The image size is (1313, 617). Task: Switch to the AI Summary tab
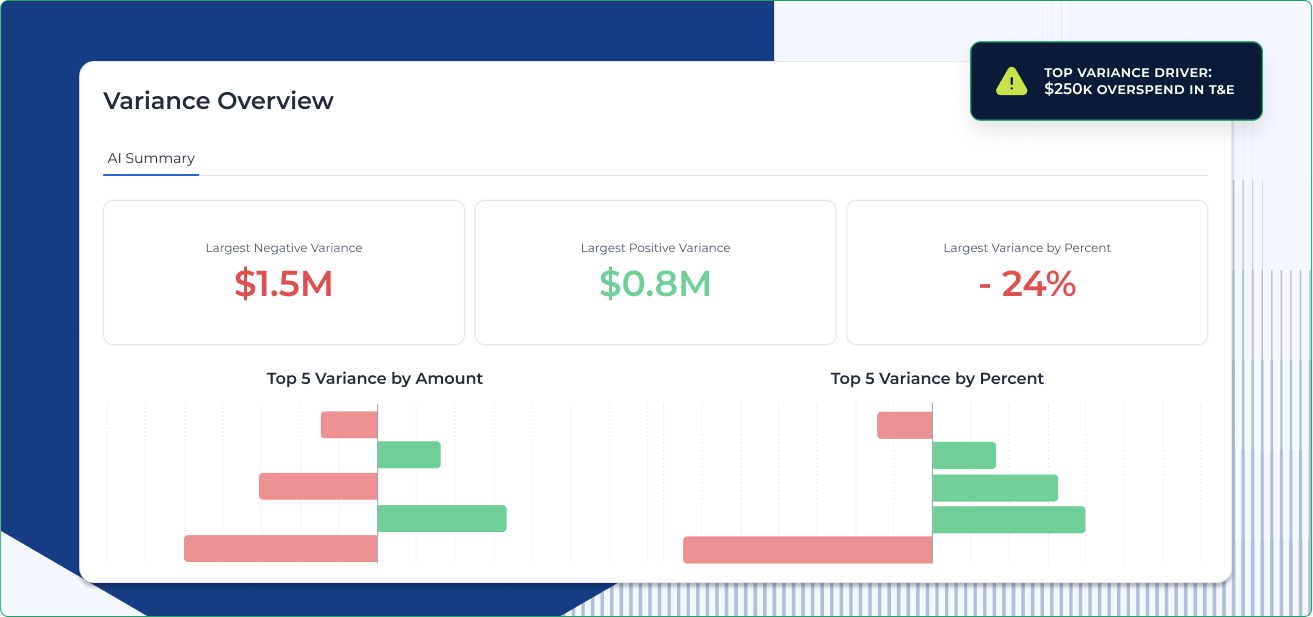(151, 158)
